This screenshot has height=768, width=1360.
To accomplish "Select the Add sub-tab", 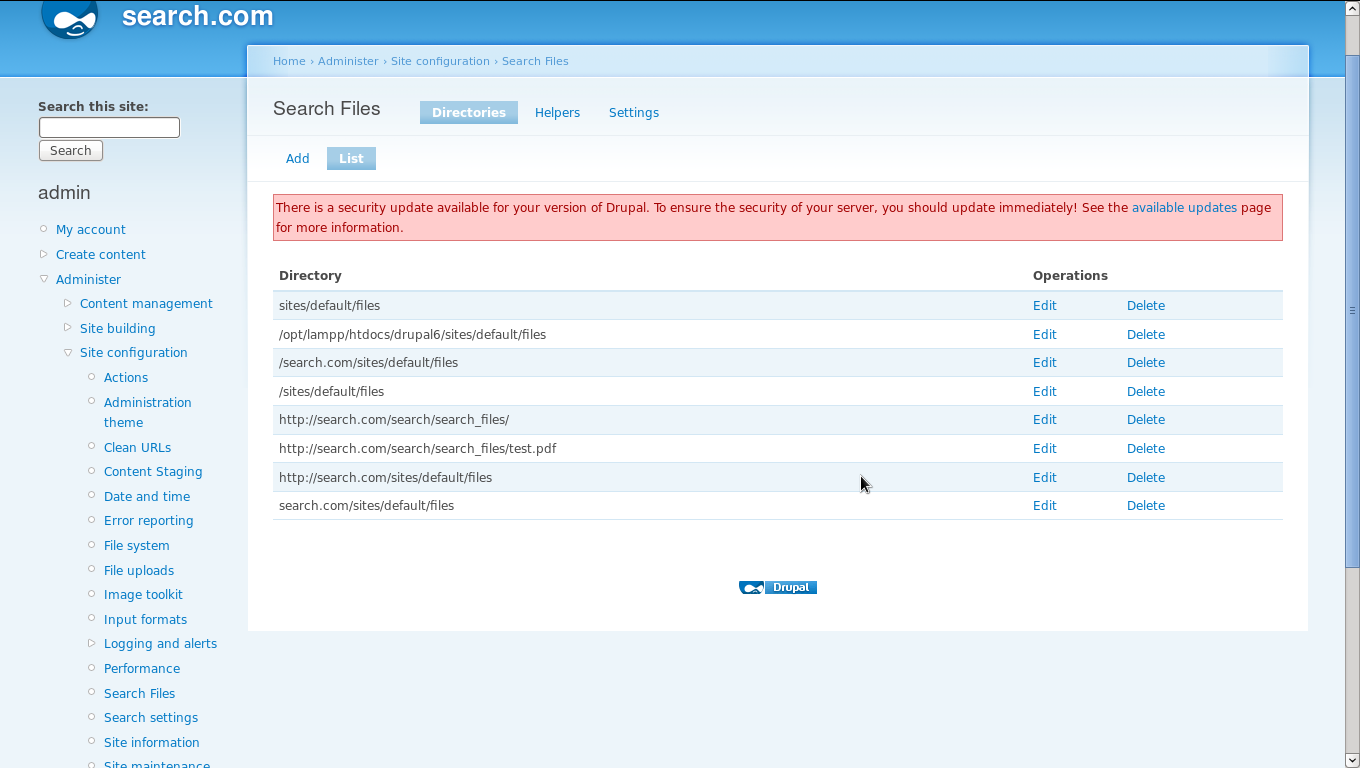I will click(297, 159).
